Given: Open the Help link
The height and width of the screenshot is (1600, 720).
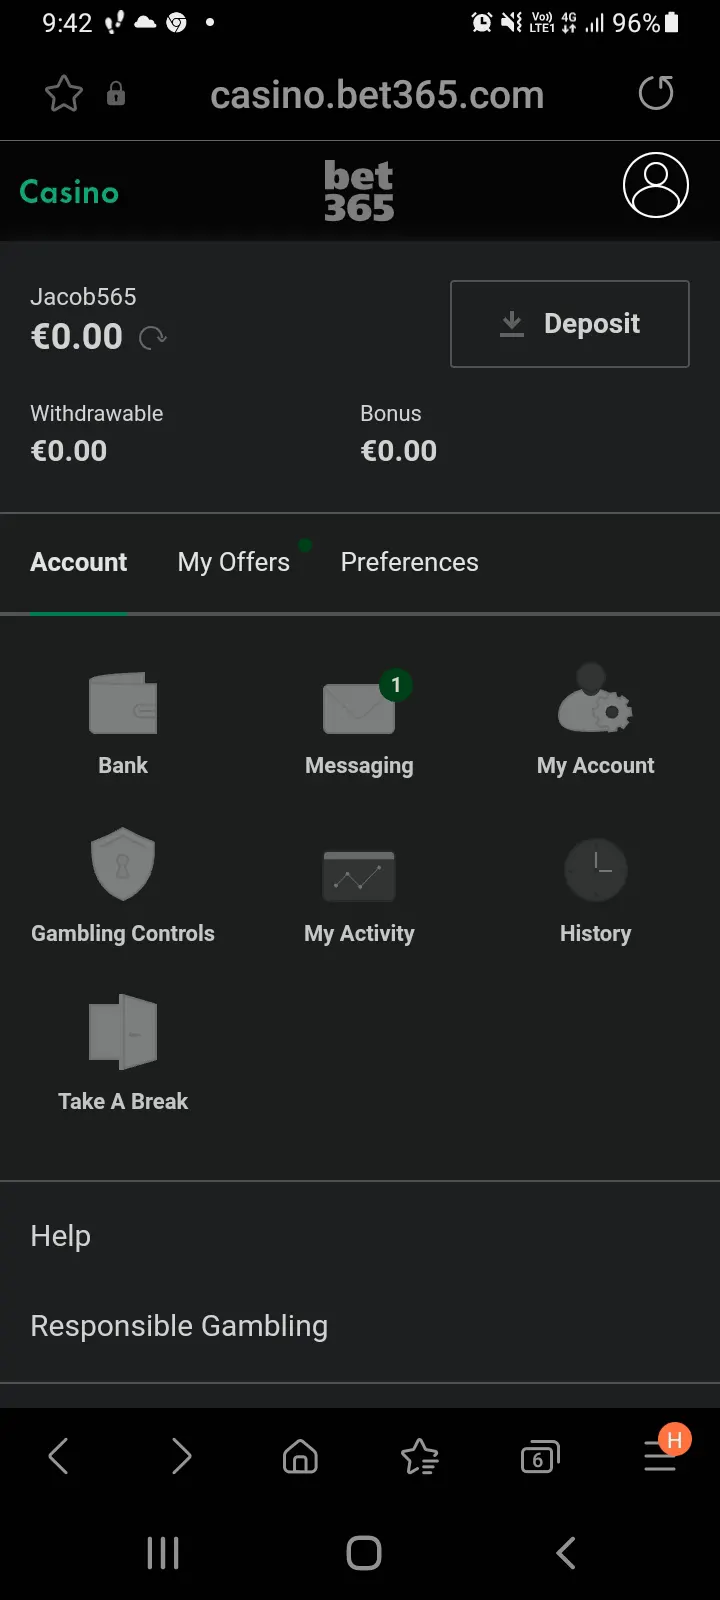Looking at the screenshot, I should [x=60, y=1236].
